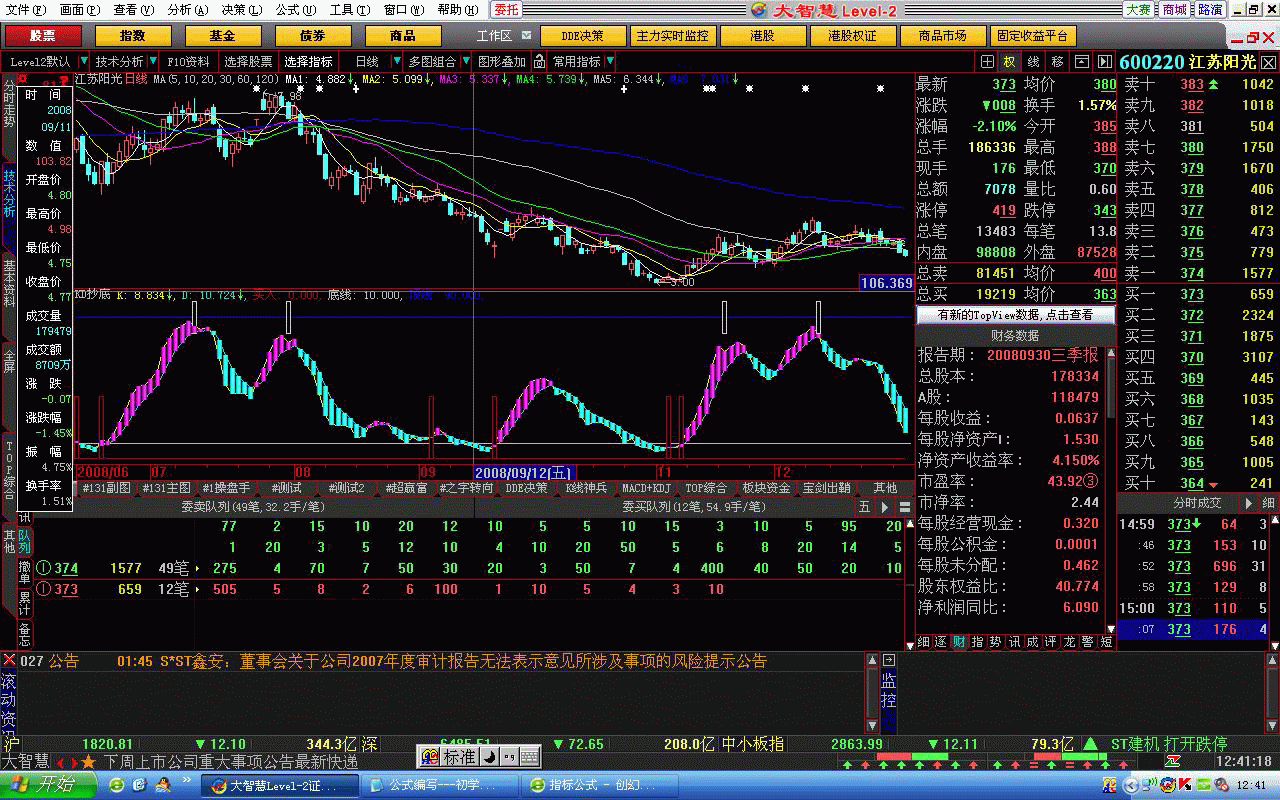The height and width of the screenshot is (800, 1280).
Task: Click the 五 button in queue header
Action: 864,507
